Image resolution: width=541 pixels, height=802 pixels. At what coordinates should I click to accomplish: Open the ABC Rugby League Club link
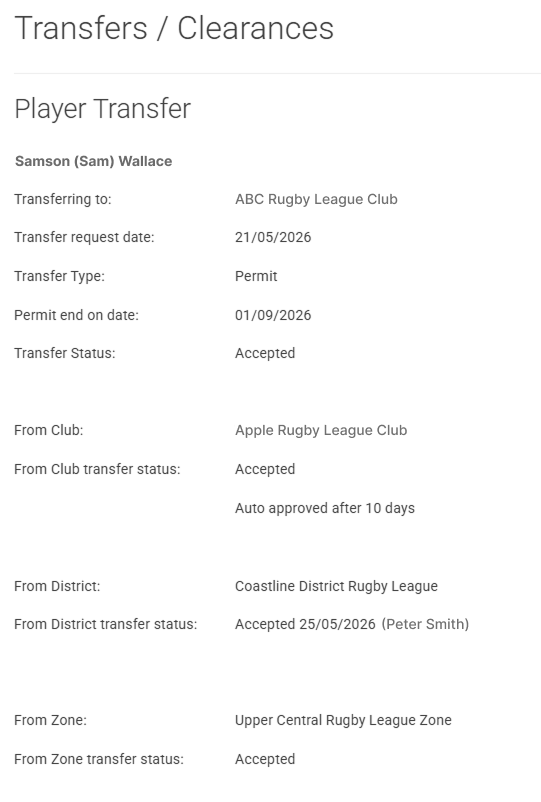click(316, 199)
